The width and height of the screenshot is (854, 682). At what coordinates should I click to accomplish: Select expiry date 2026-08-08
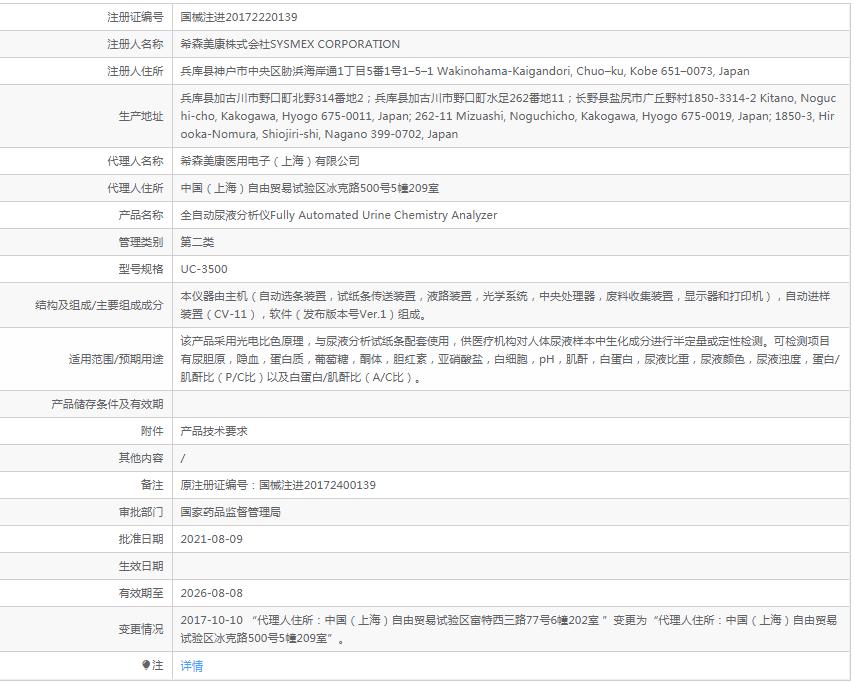pyautogui.click(x=211, y=593)
